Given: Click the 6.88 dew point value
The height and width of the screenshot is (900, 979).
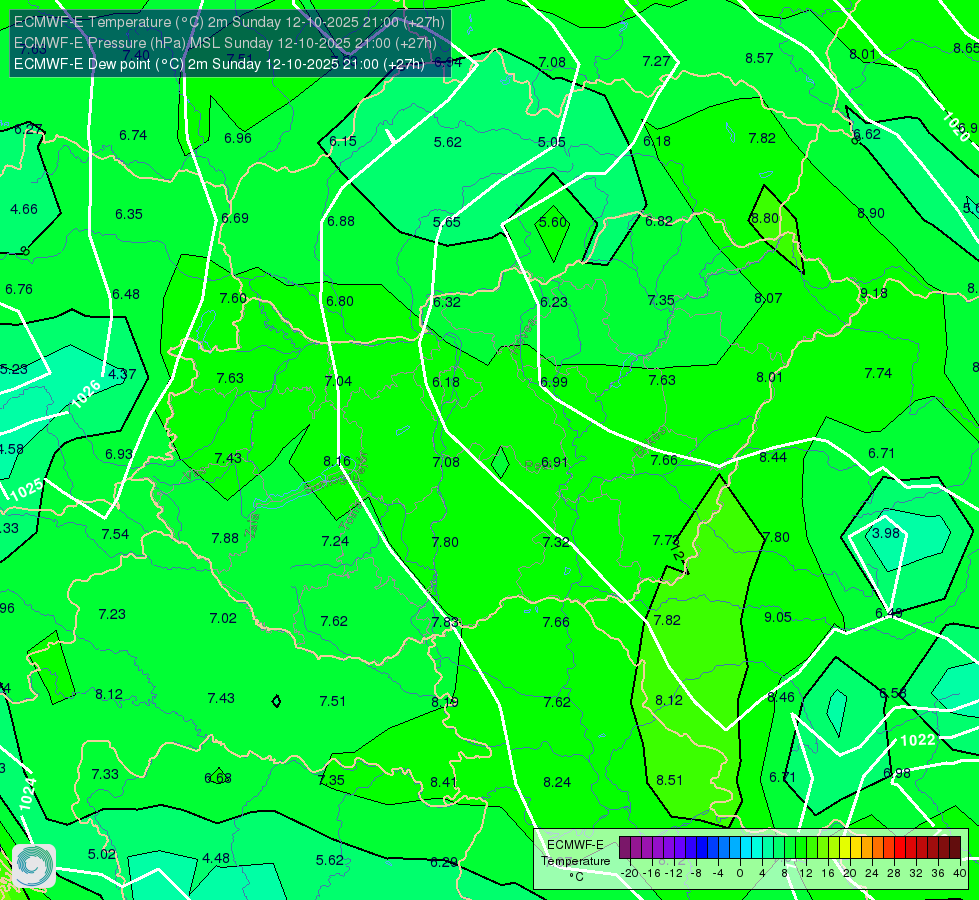Looking at the screenshot, I should [341, 221].
